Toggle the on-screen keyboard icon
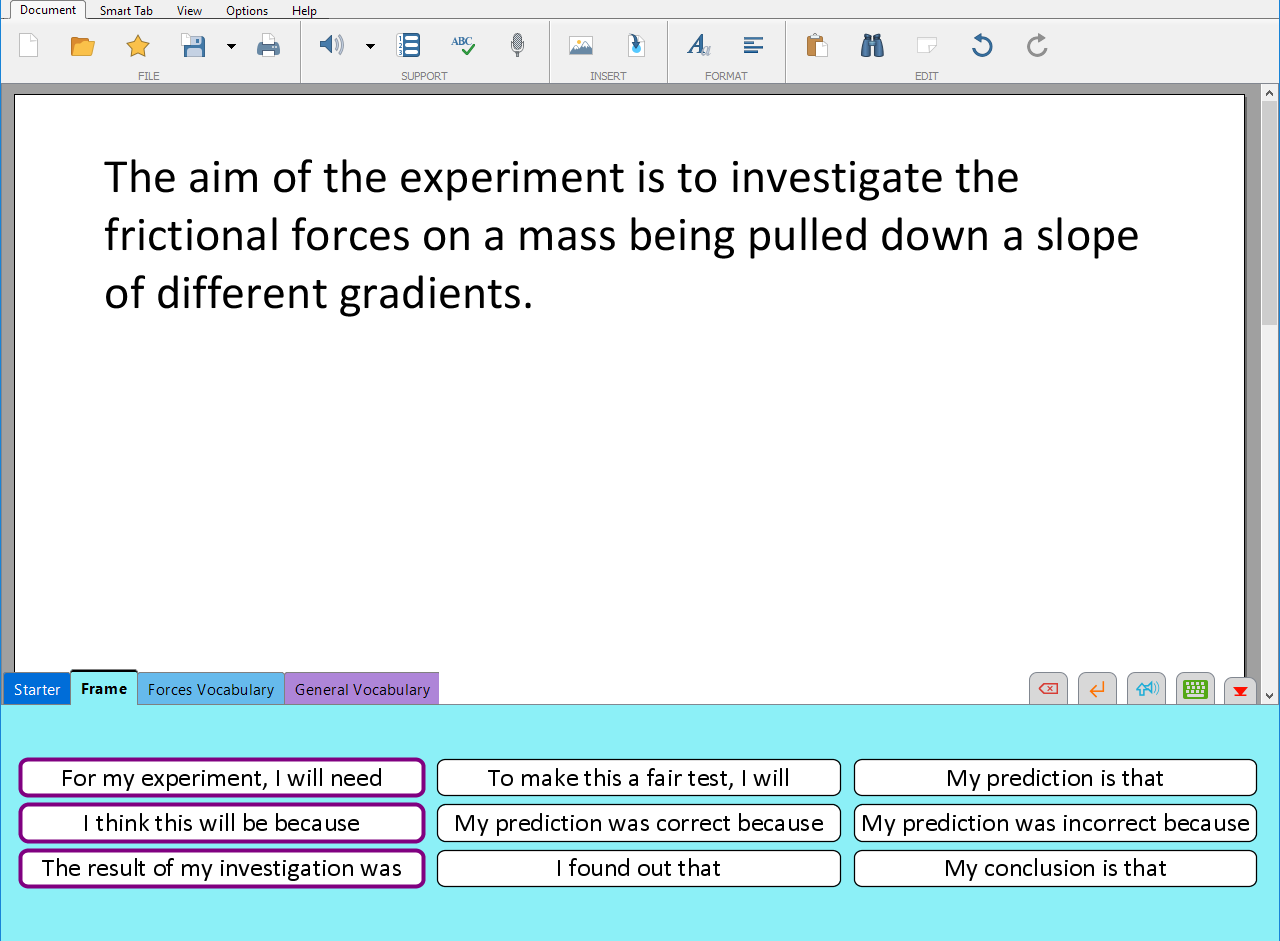The image size is (1280, 941). pos(1195,689)
